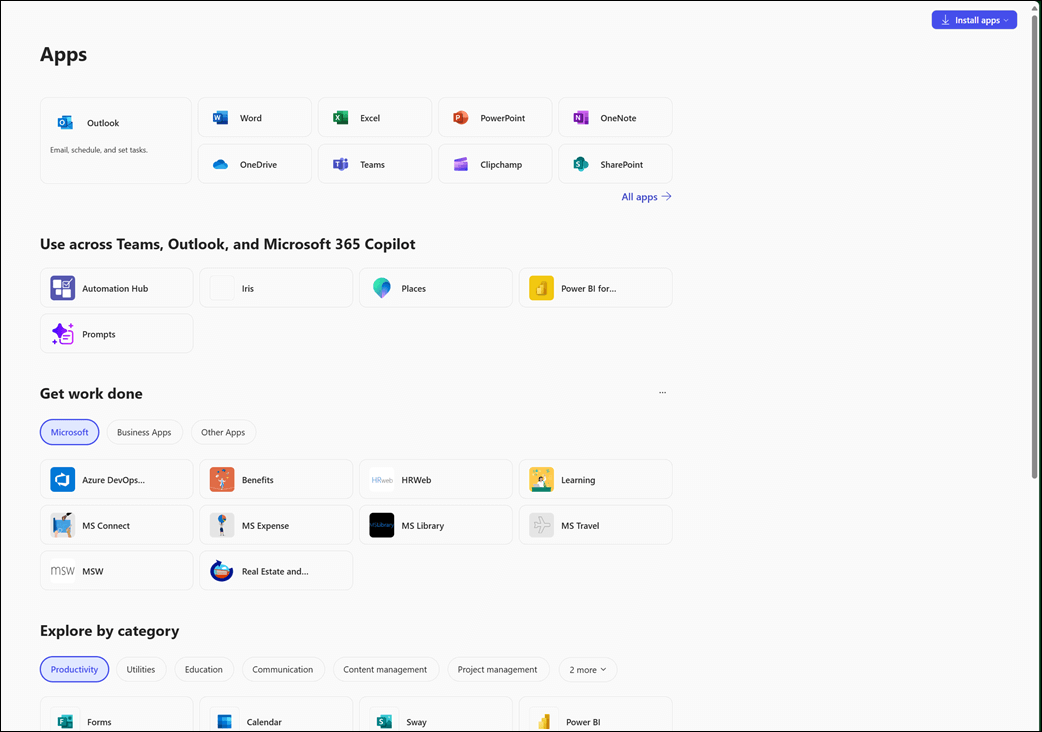Screen dimensions: 1042x732
Task: Open PowerPoint
Action: click(494, 117)
